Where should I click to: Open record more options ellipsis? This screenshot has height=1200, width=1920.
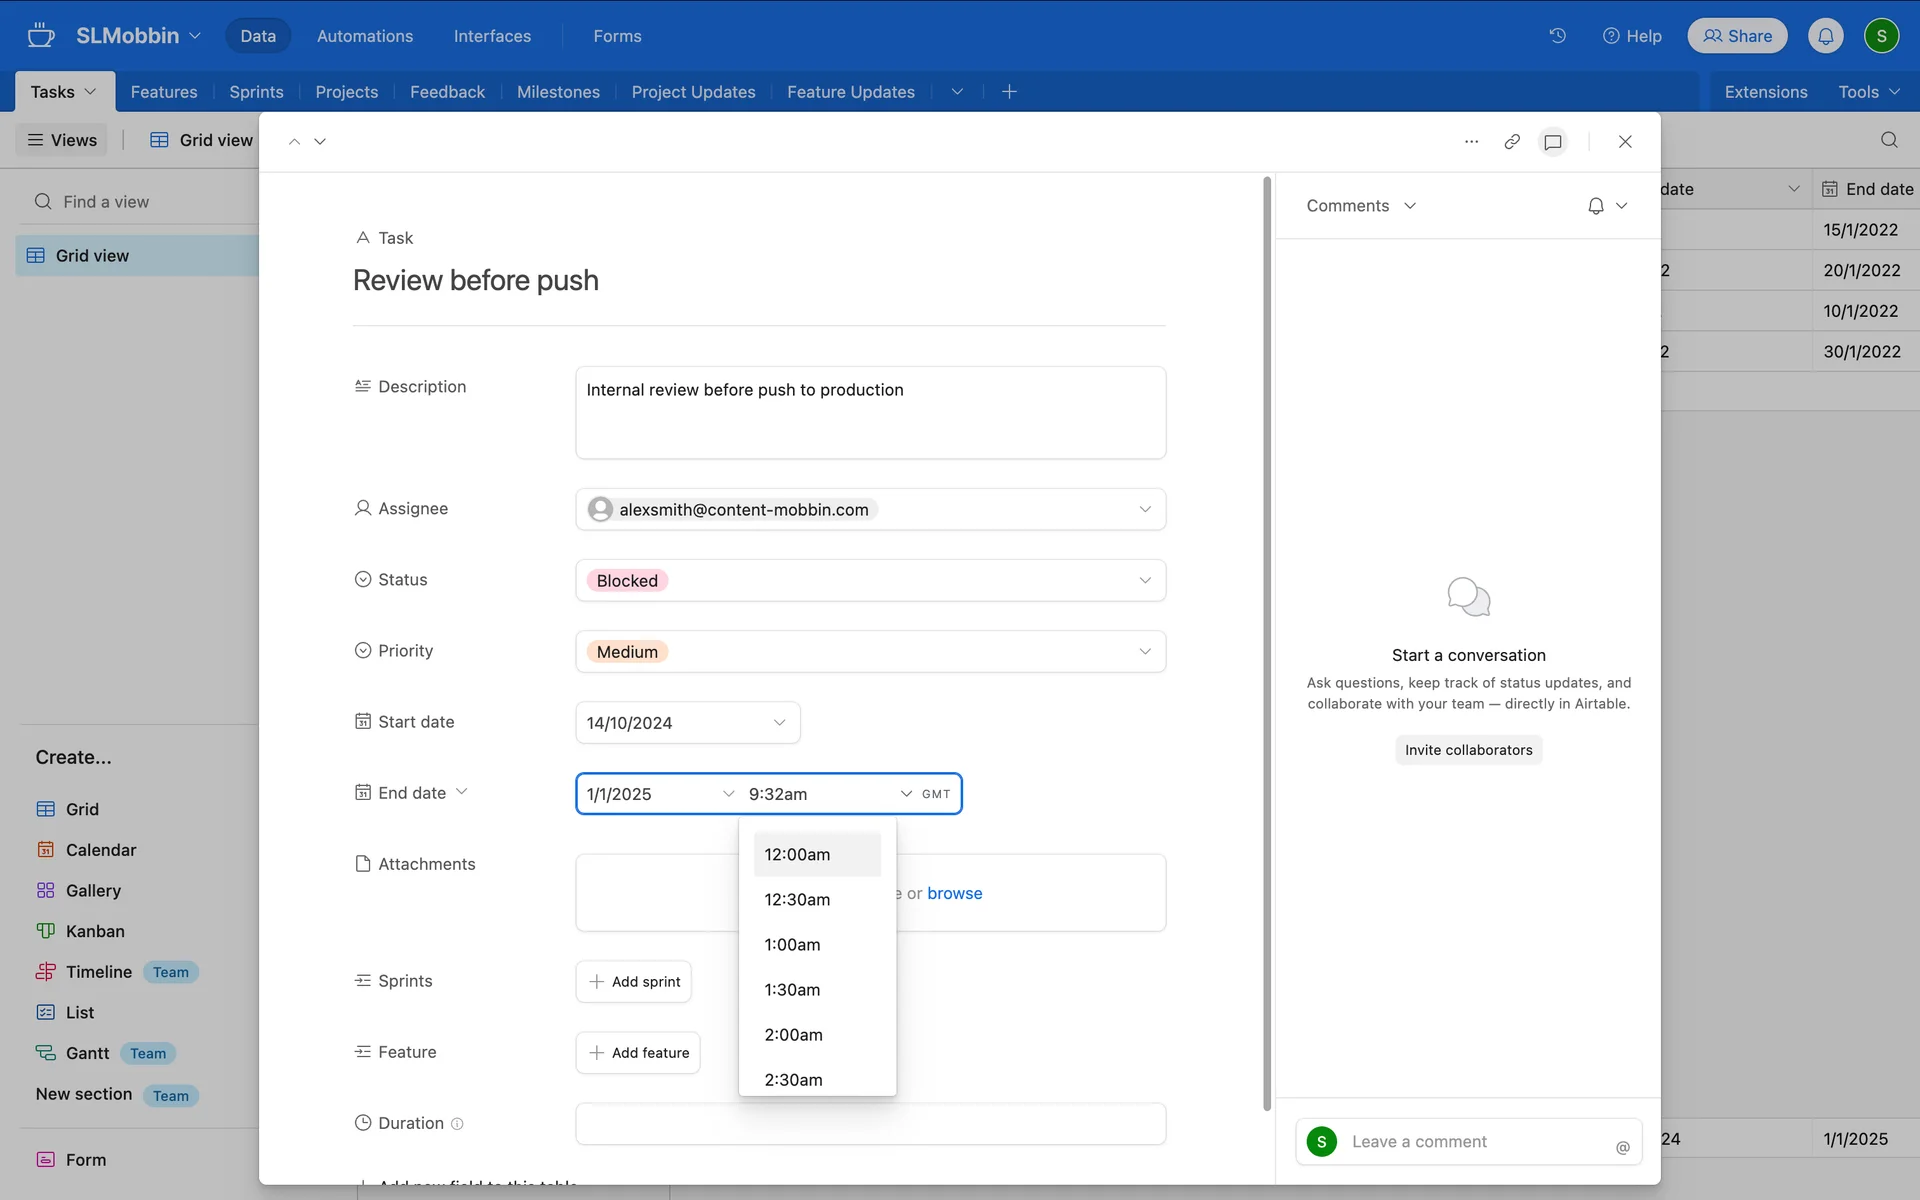pos(1471,142)
